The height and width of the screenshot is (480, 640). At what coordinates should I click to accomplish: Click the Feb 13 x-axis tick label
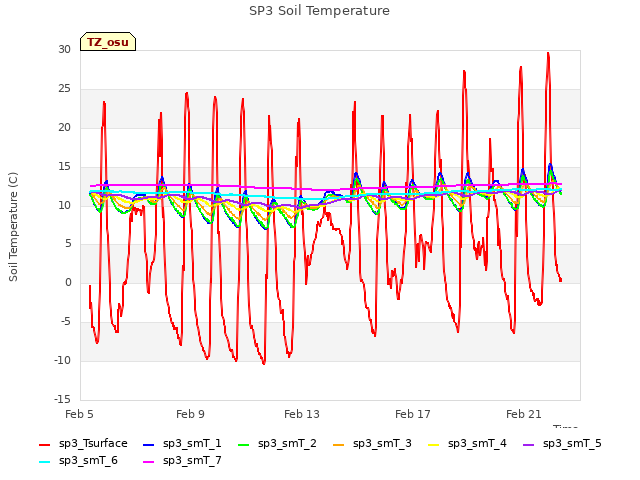(302, 414)
